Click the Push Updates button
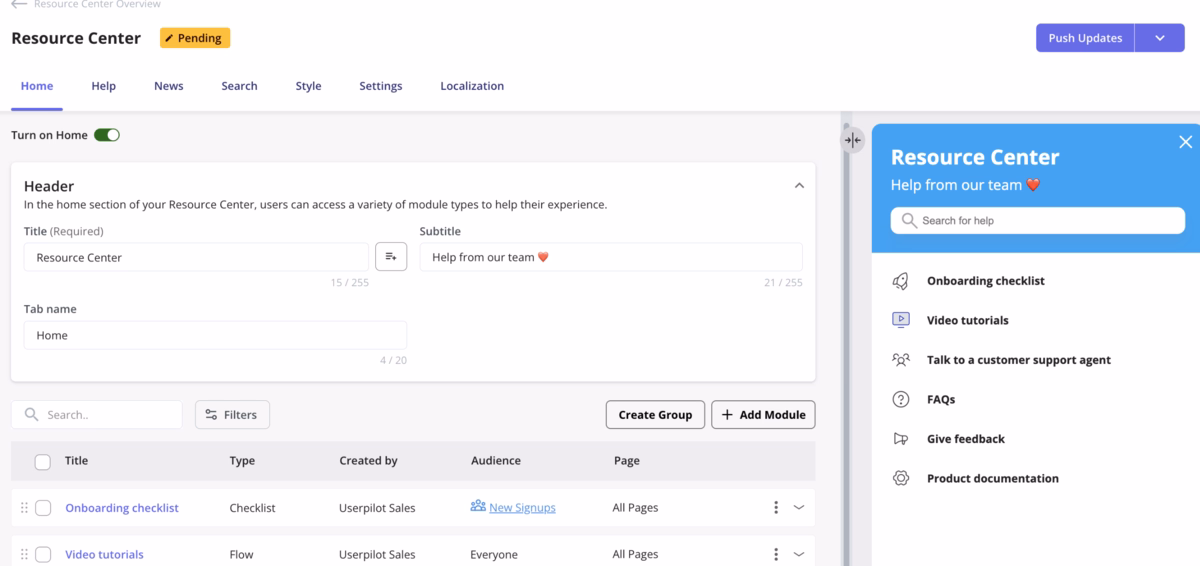The image size is (1200, 566). 1085,38
